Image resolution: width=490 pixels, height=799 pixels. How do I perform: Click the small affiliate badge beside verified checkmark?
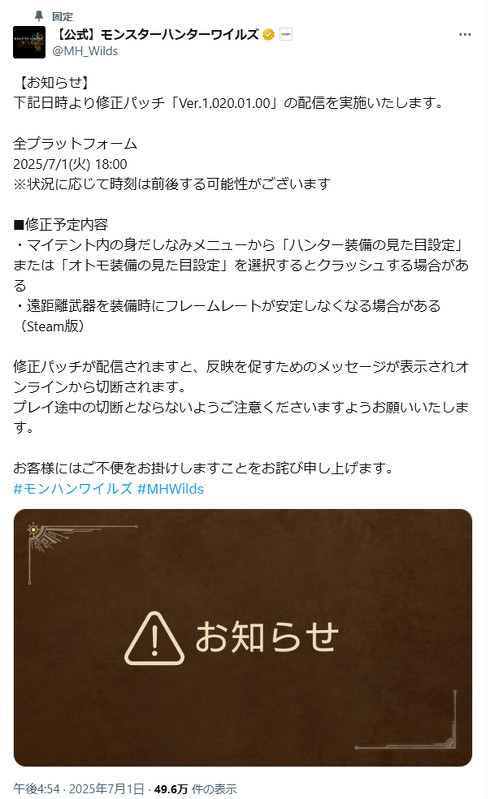[x=286, y=35]
